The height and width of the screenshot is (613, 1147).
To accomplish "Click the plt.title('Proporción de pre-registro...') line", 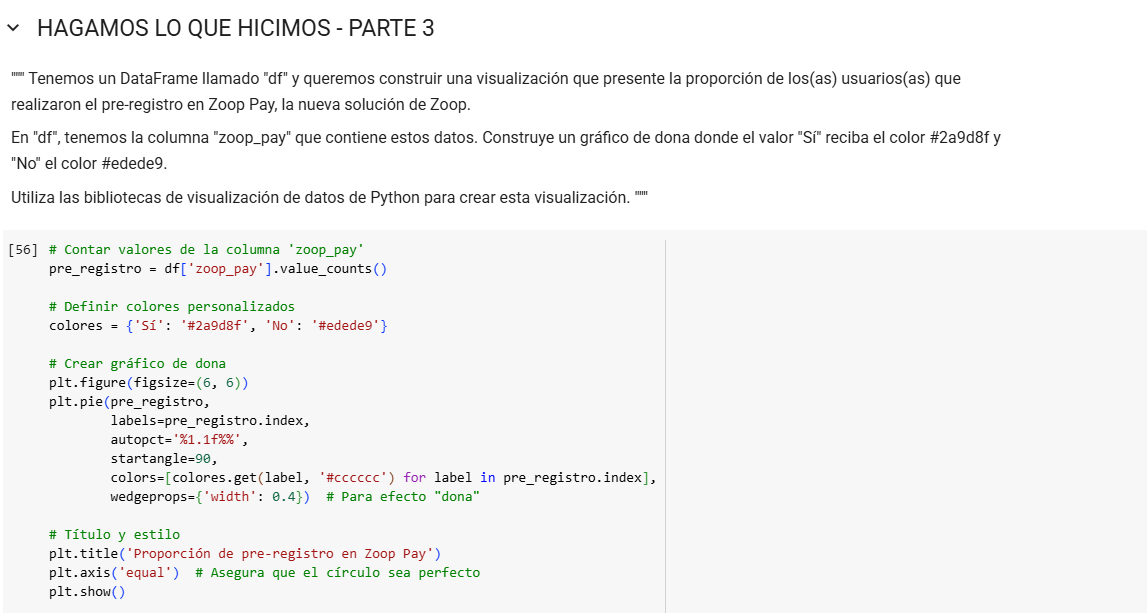I will (x=245, y=554).
